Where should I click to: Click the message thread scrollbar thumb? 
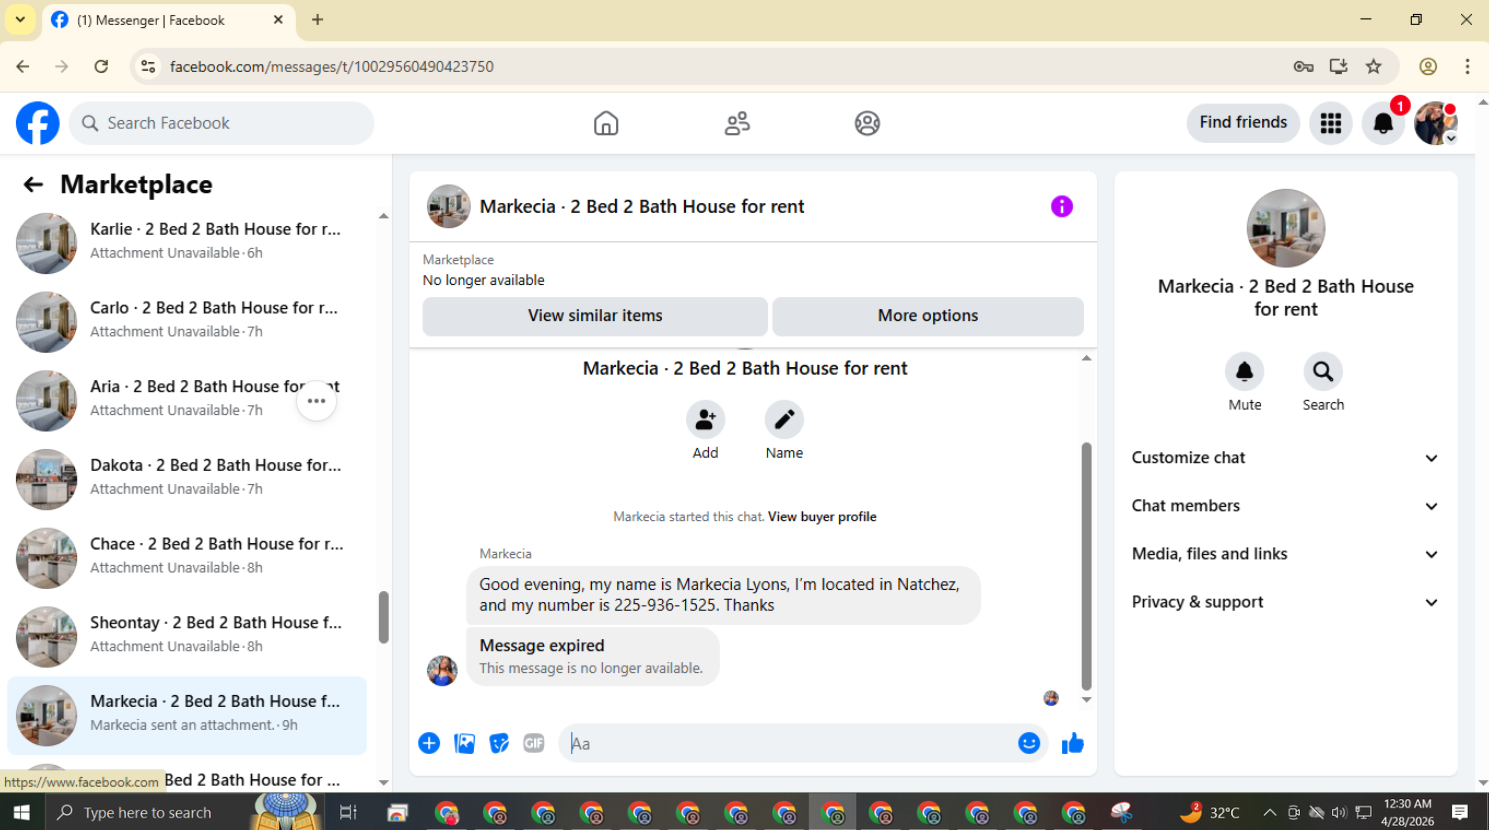(x=1086, y=566)
